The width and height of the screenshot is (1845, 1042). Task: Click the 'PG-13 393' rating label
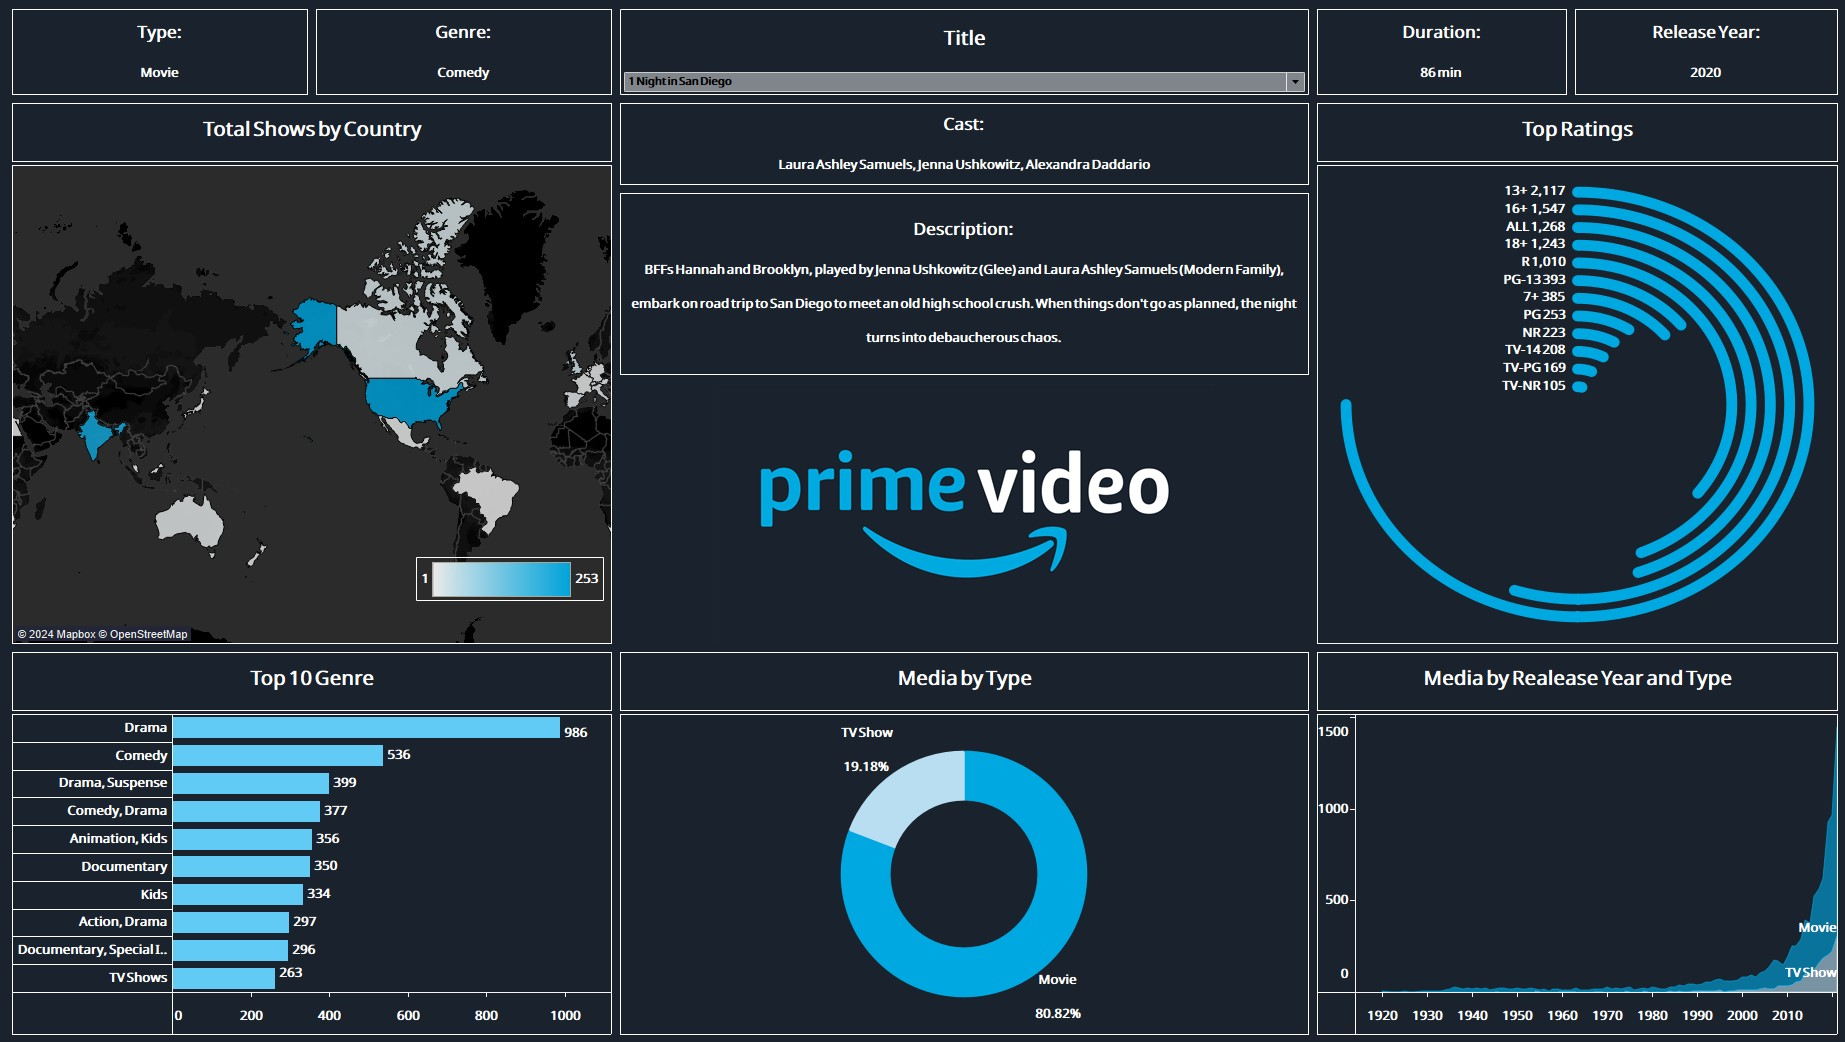(1534, 280)
